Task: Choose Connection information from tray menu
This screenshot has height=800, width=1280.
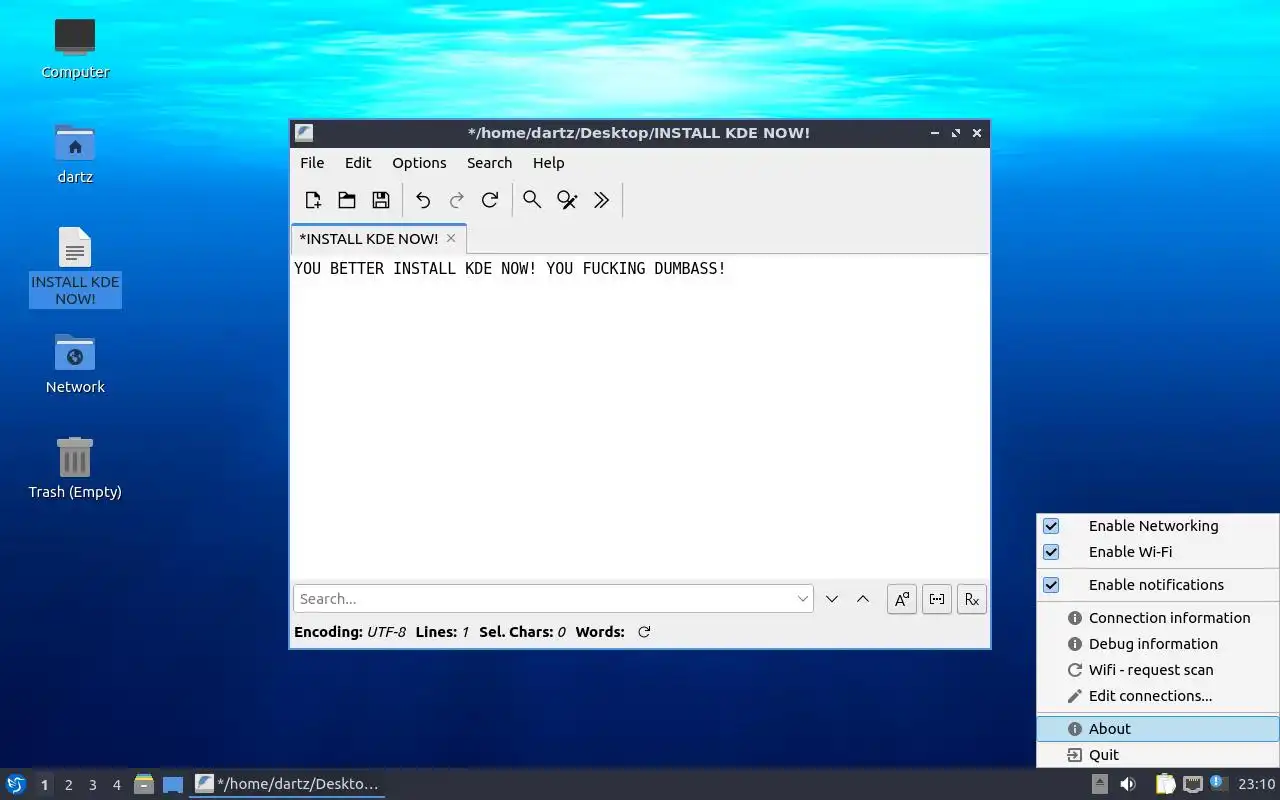Action: pos(1158,618)
